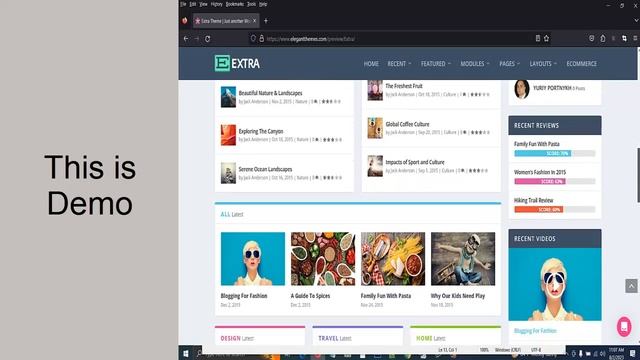This screenshot has width=640, height=360.
Task: Open the File menu
Action: pyautogui.click(x=183, y=4)
